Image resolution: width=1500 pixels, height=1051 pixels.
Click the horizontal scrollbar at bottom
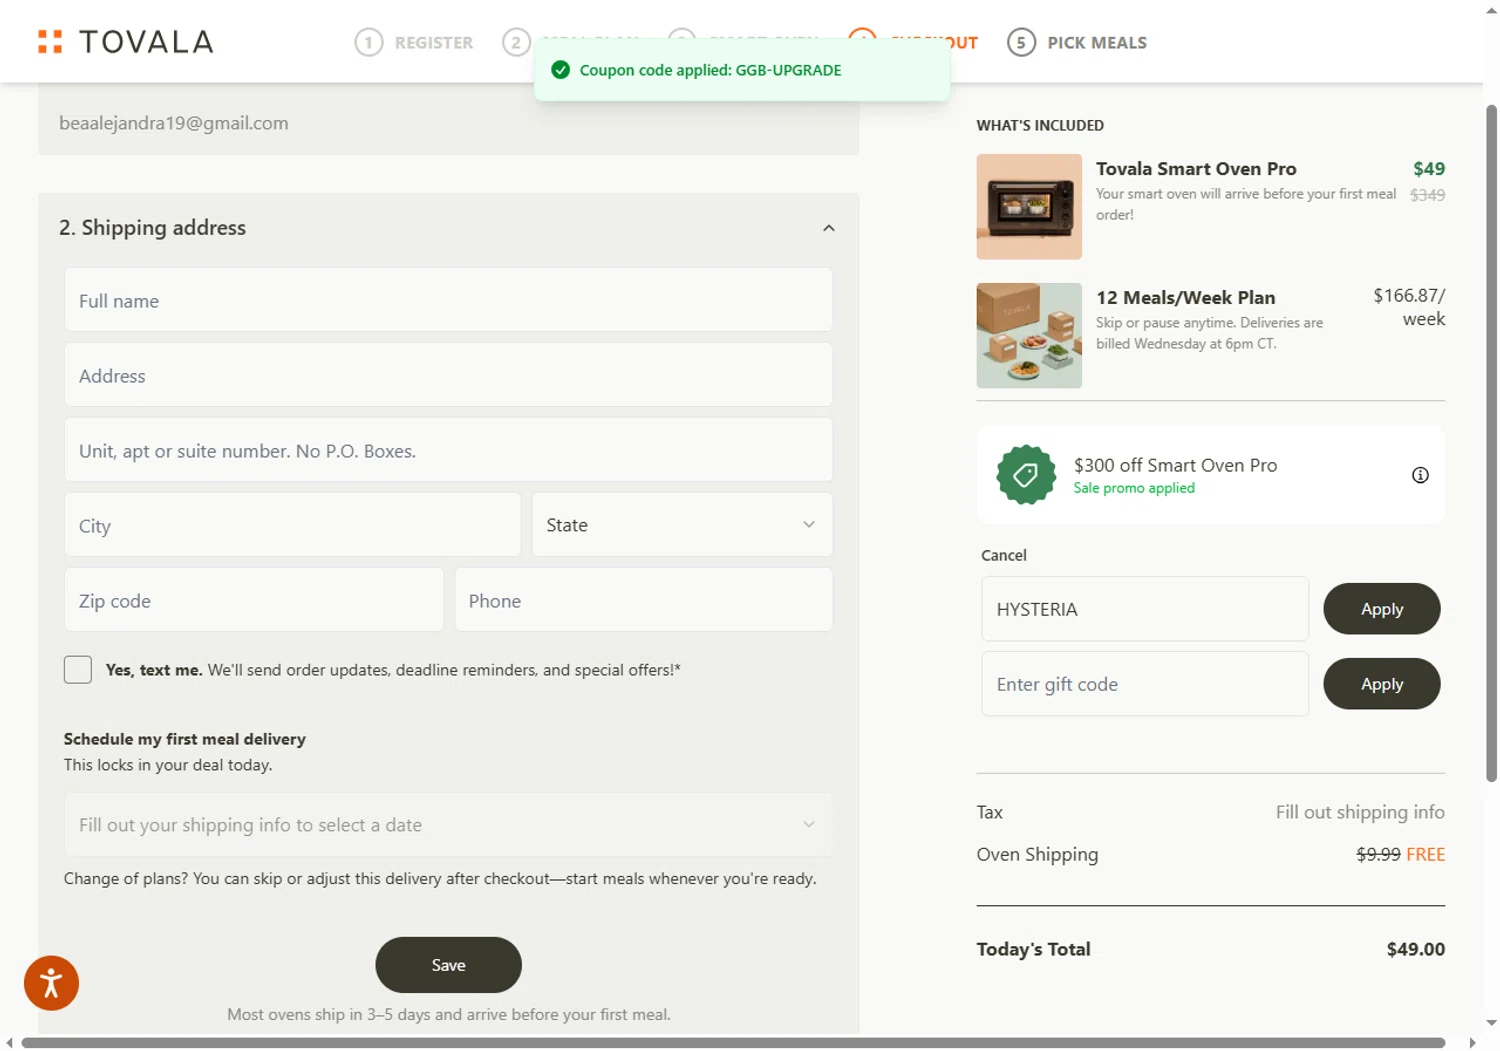pos(733,1043)
